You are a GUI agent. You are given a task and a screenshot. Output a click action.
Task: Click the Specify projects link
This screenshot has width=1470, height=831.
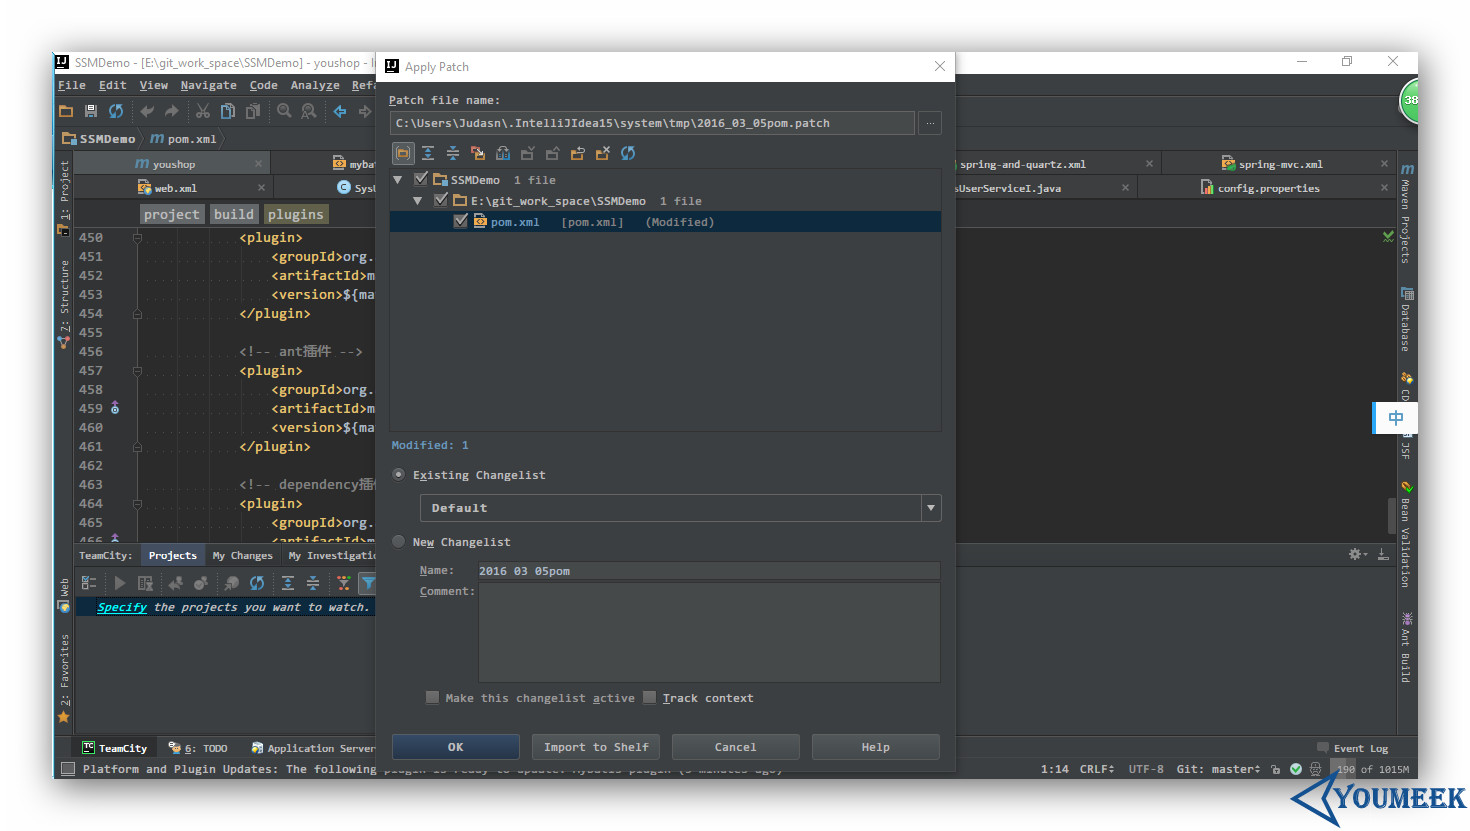pos(122,607)
